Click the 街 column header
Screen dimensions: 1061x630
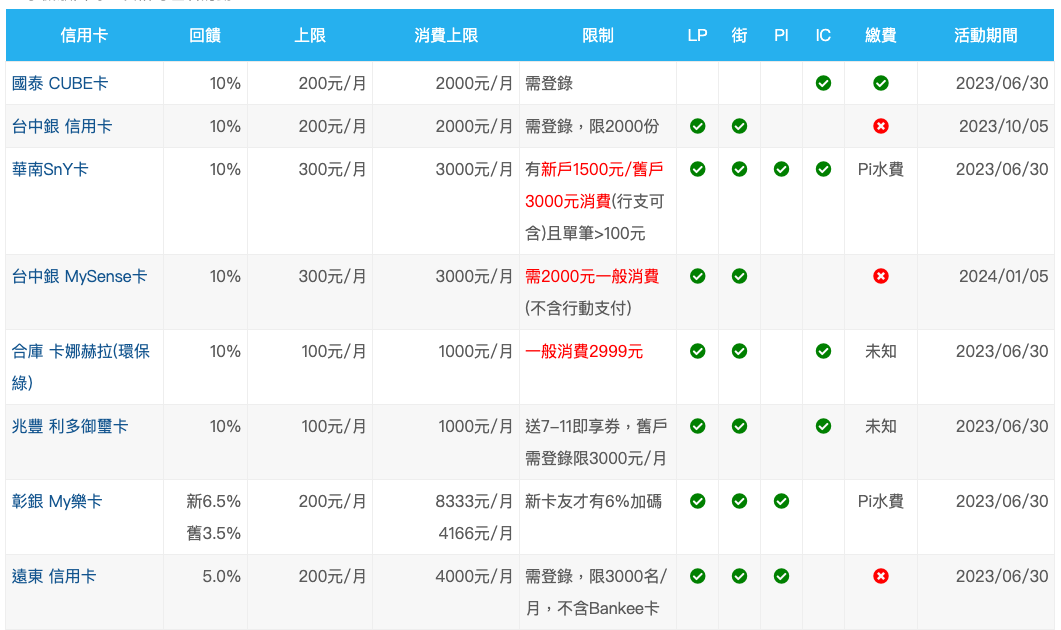740,35
